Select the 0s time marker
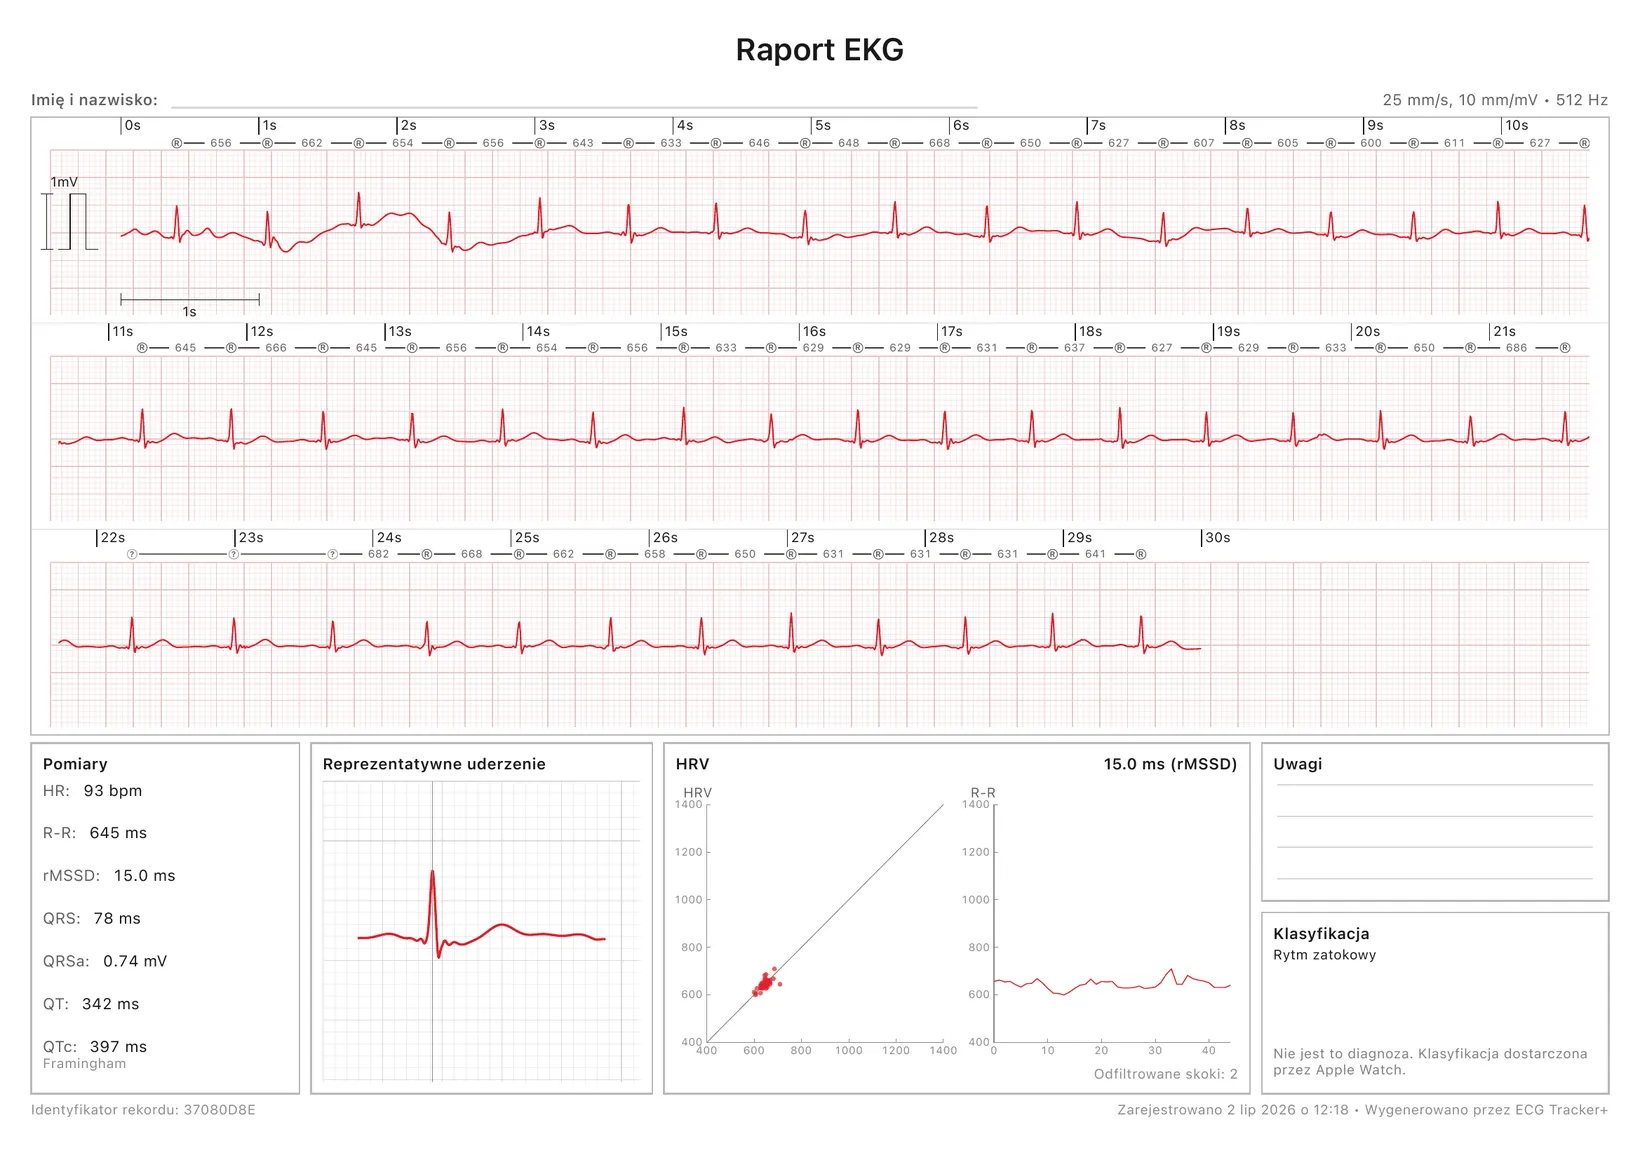Viewport: 1640px width, 1160px height. click(x=132, y=126)
